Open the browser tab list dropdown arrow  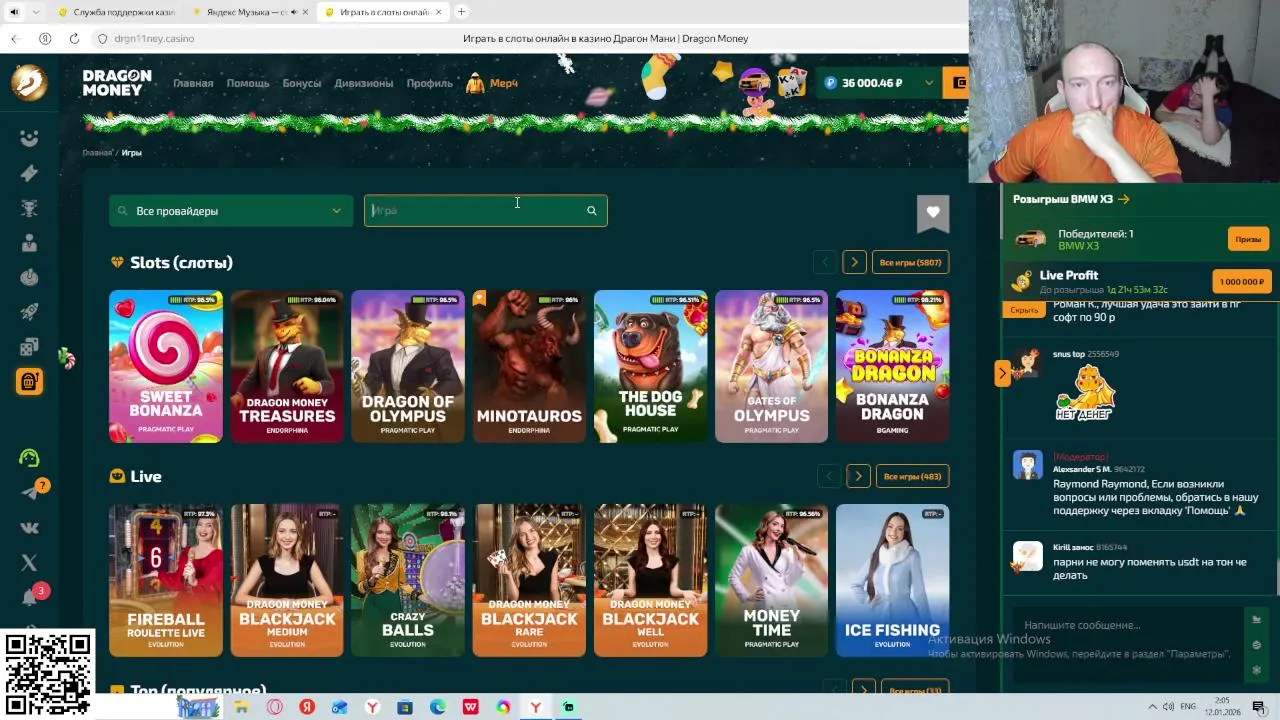[36, 12]
